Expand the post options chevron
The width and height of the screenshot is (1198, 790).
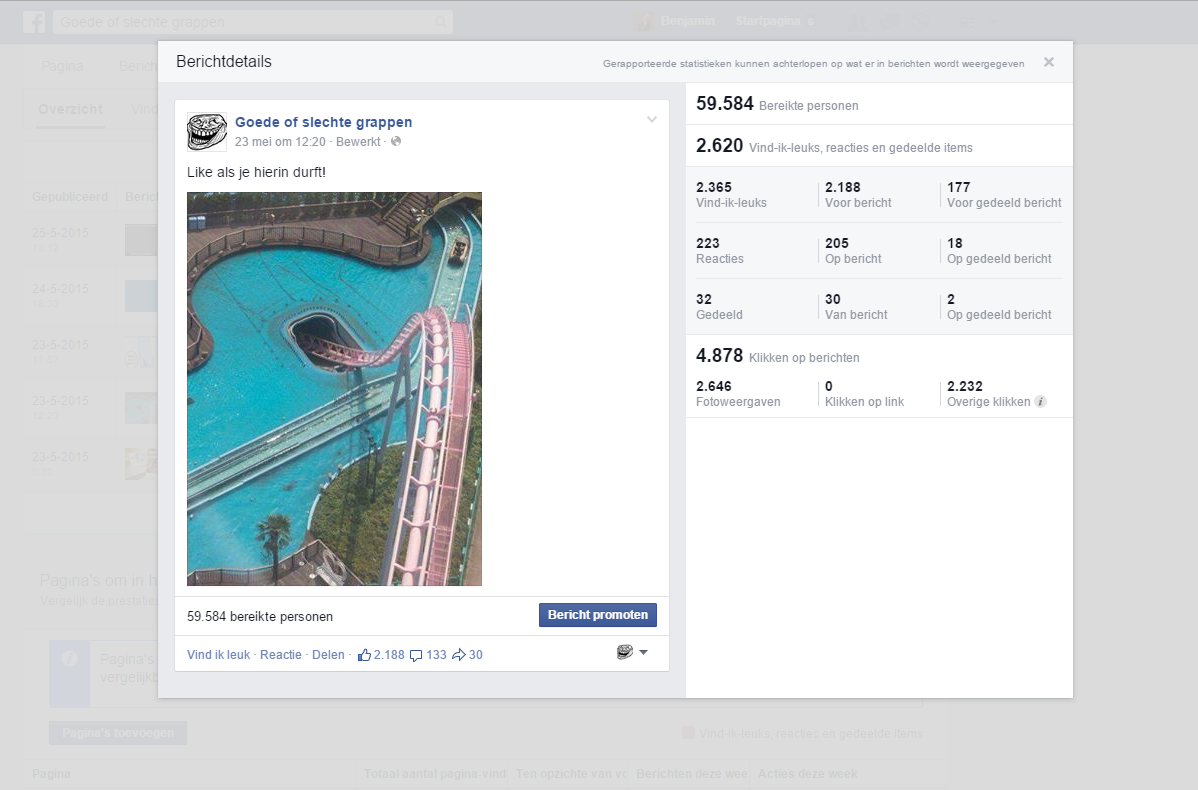point(652,119)
